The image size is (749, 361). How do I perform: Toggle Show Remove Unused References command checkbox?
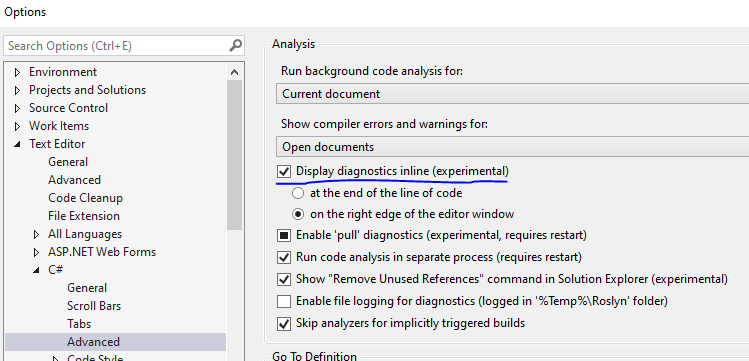[x=284, y=279]
